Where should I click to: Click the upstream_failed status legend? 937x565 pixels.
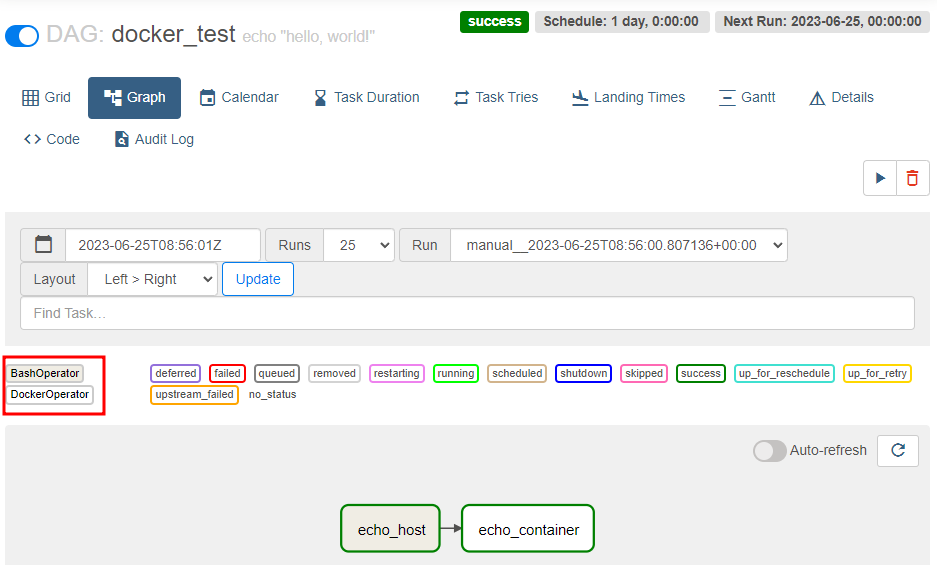pyautogui.click(x=194, y=395)
